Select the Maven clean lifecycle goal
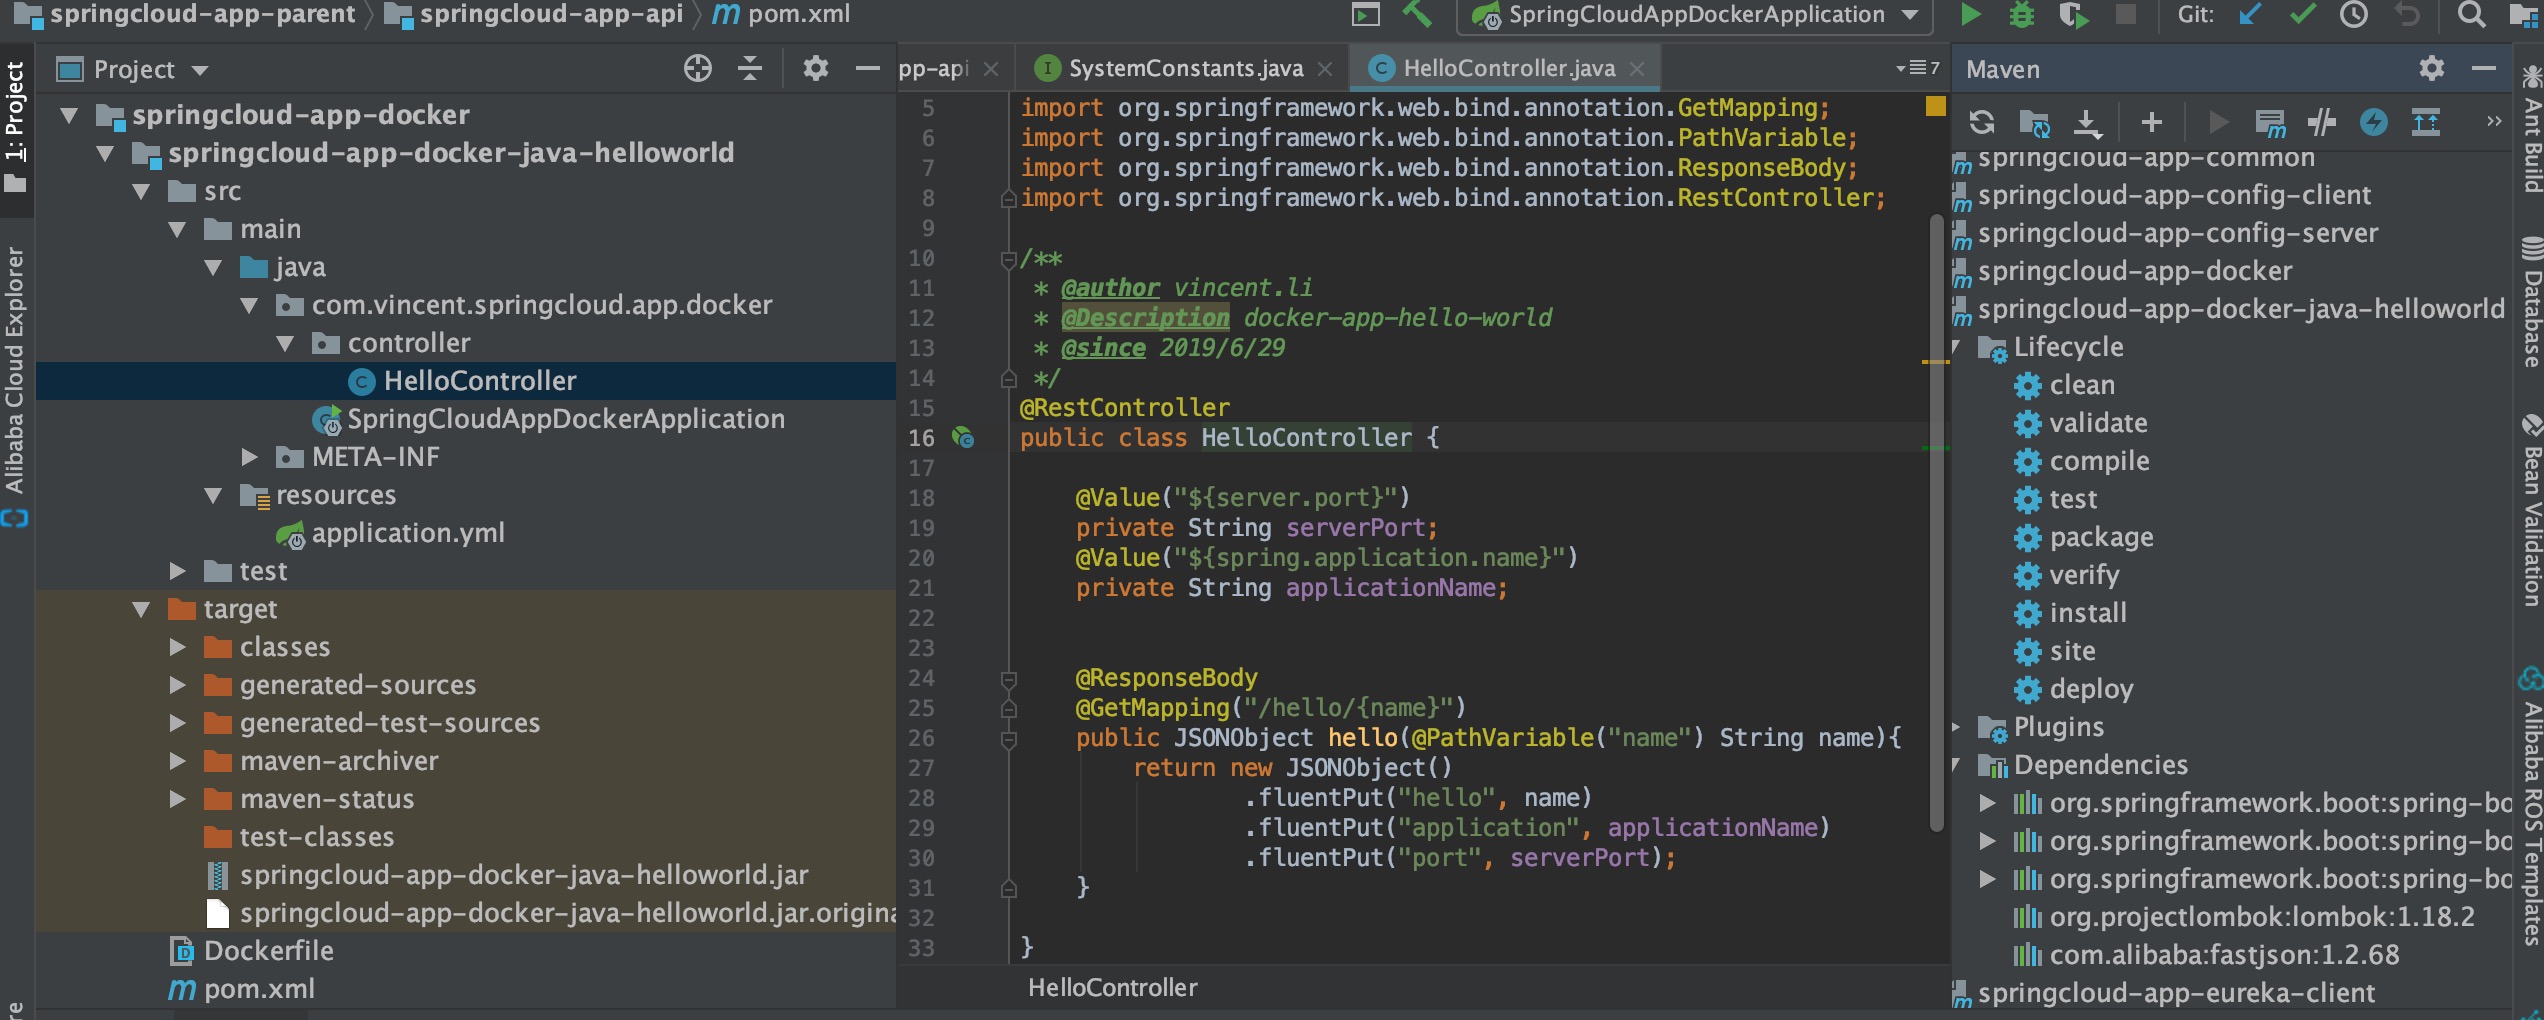The height and width of the screenshot is (1020, 2544). click(x=2082, y=385)
